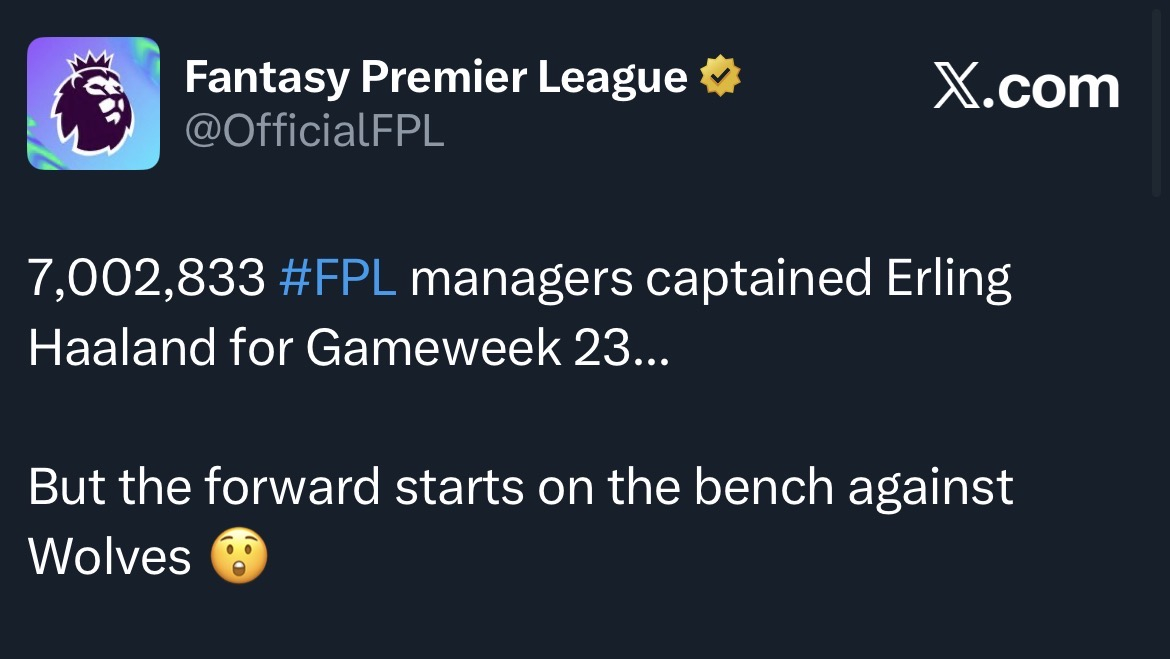This screenshot has height=659, width=1170.
Task: Click the word "against" in tweet
Action: pos(931,487)
